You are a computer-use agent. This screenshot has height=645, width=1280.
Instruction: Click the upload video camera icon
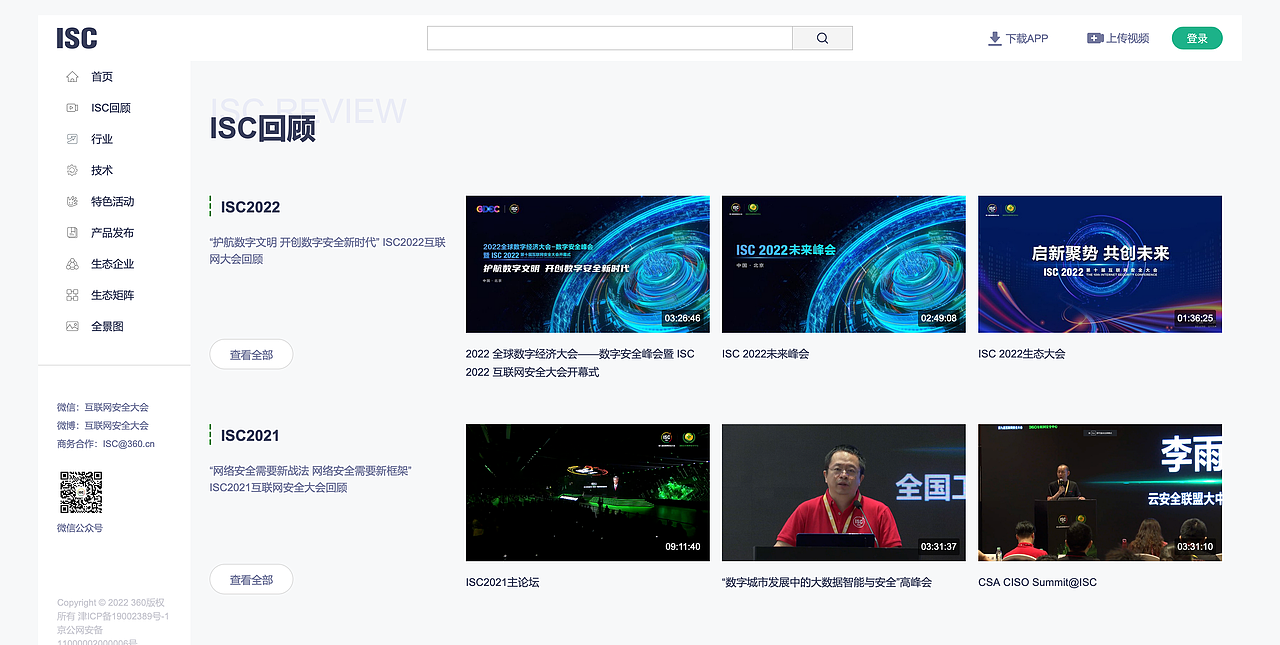click(1095, 38)
